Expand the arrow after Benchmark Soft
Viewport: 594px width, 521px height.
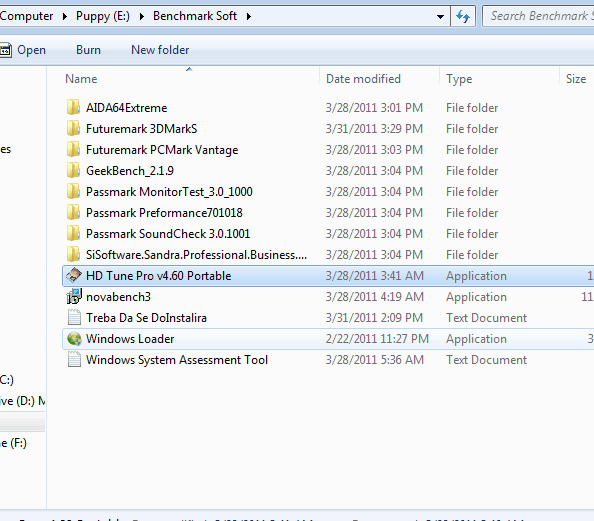249,16
